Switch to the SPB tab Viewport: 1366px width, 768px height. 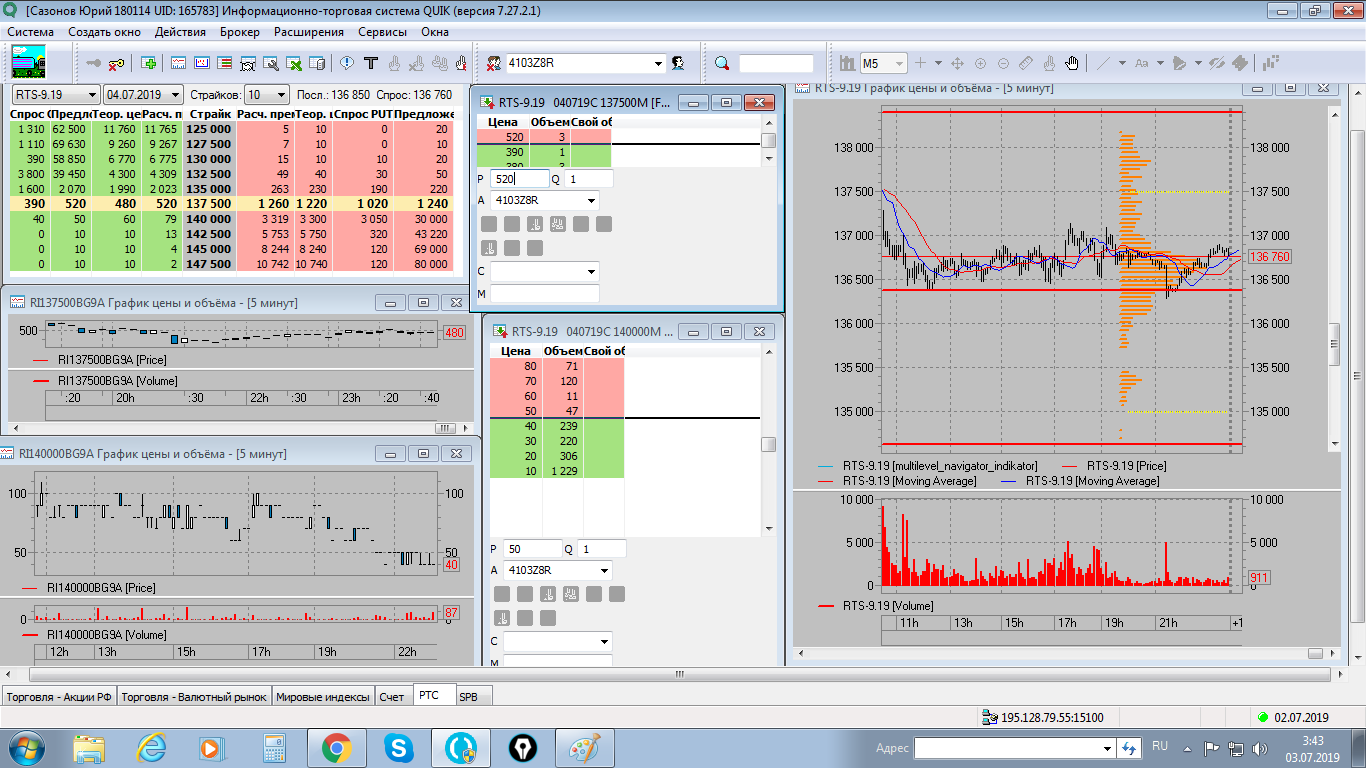tap(469, 697)
